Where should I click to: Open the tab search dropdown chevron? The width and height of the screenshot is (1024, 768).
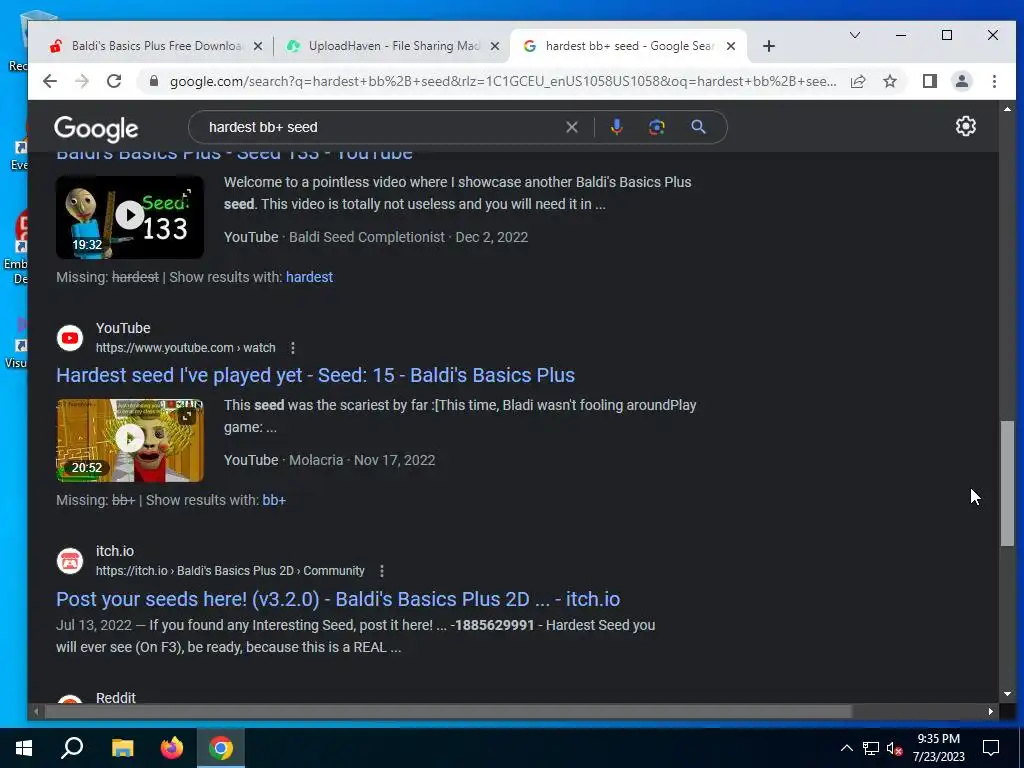[x=855, y=35]
